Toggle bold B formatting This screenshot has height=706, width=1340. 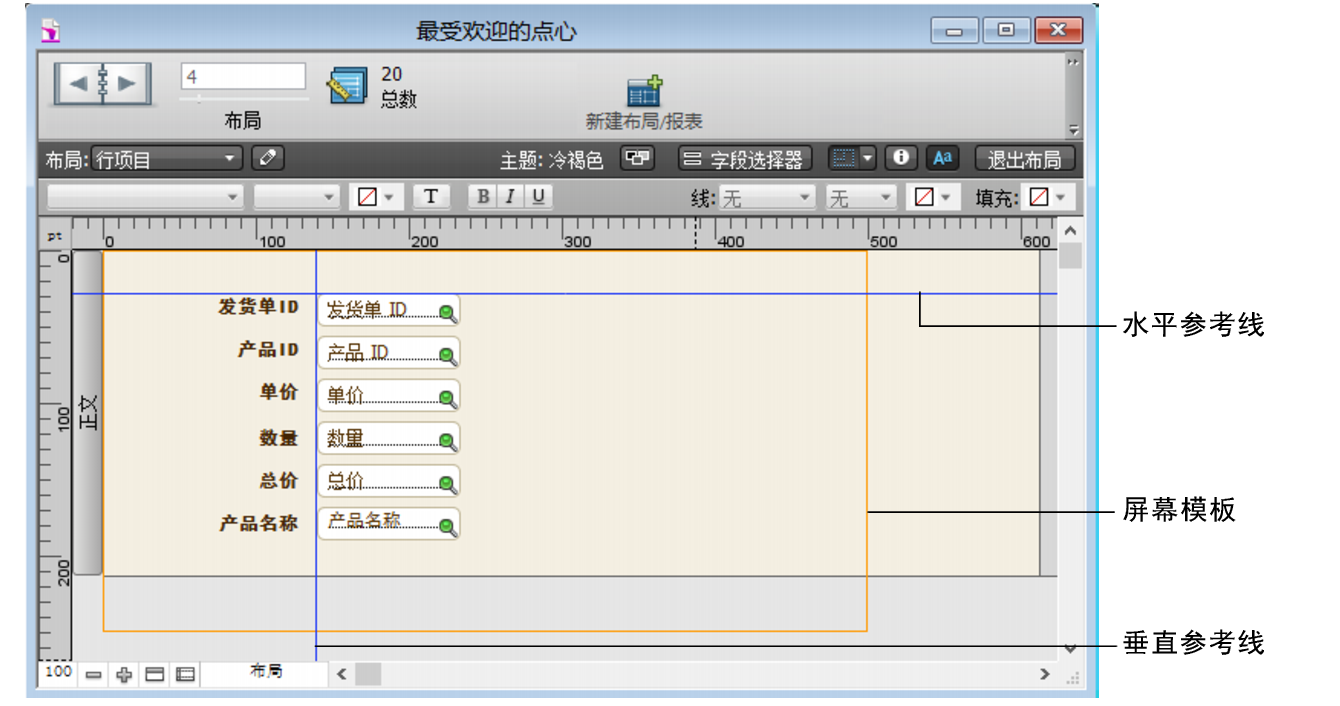tap(484, 196)
